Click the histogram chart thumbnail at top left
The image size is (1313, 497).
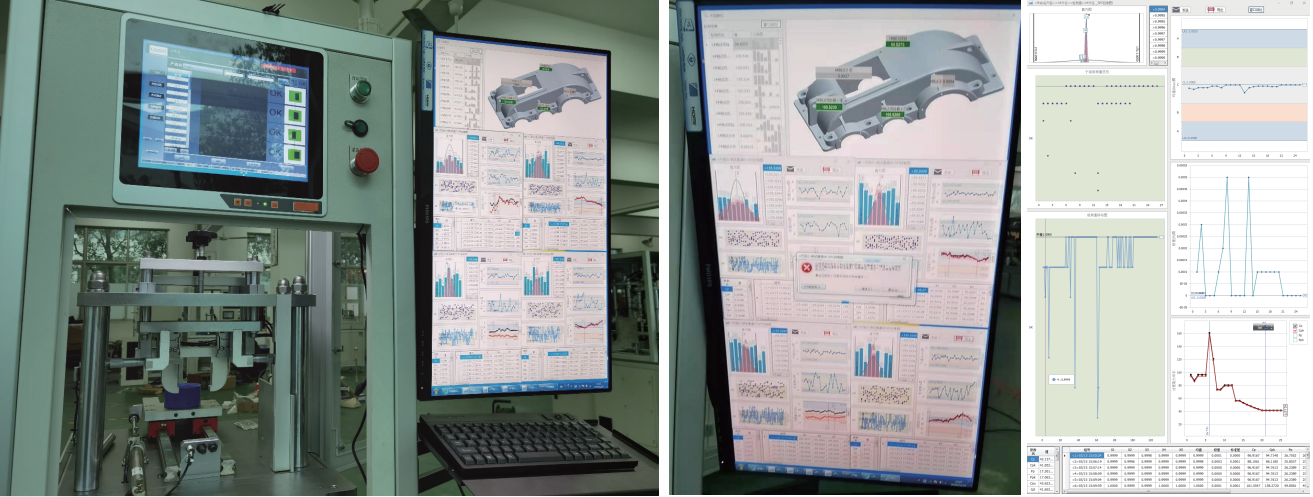[x=1087, y=36]
